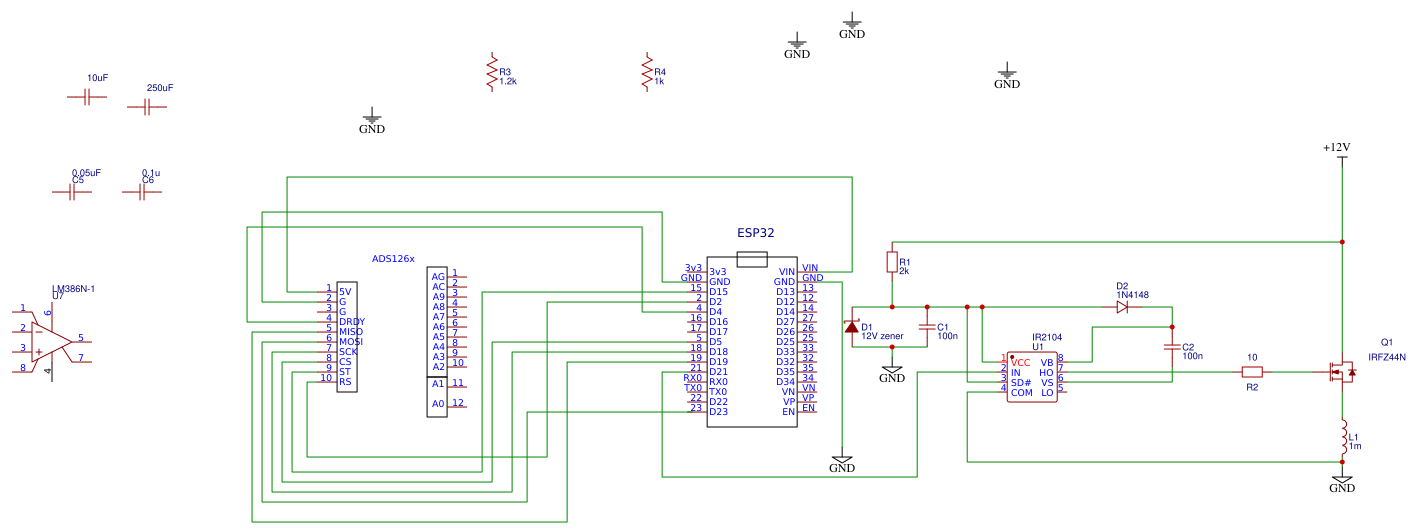The width and height of the screenshot is (1417, 532).
Task: Click the C5 0.05uF capacitor symbol
Action: tap(72, 192)
